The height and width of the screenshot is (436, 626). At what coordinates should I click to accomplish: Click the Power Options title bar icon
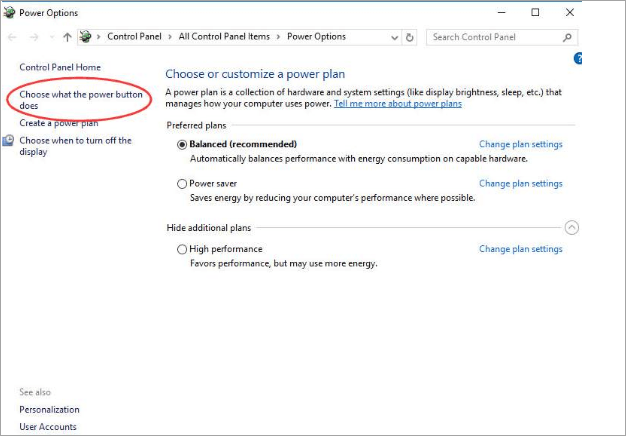(10, 13)
